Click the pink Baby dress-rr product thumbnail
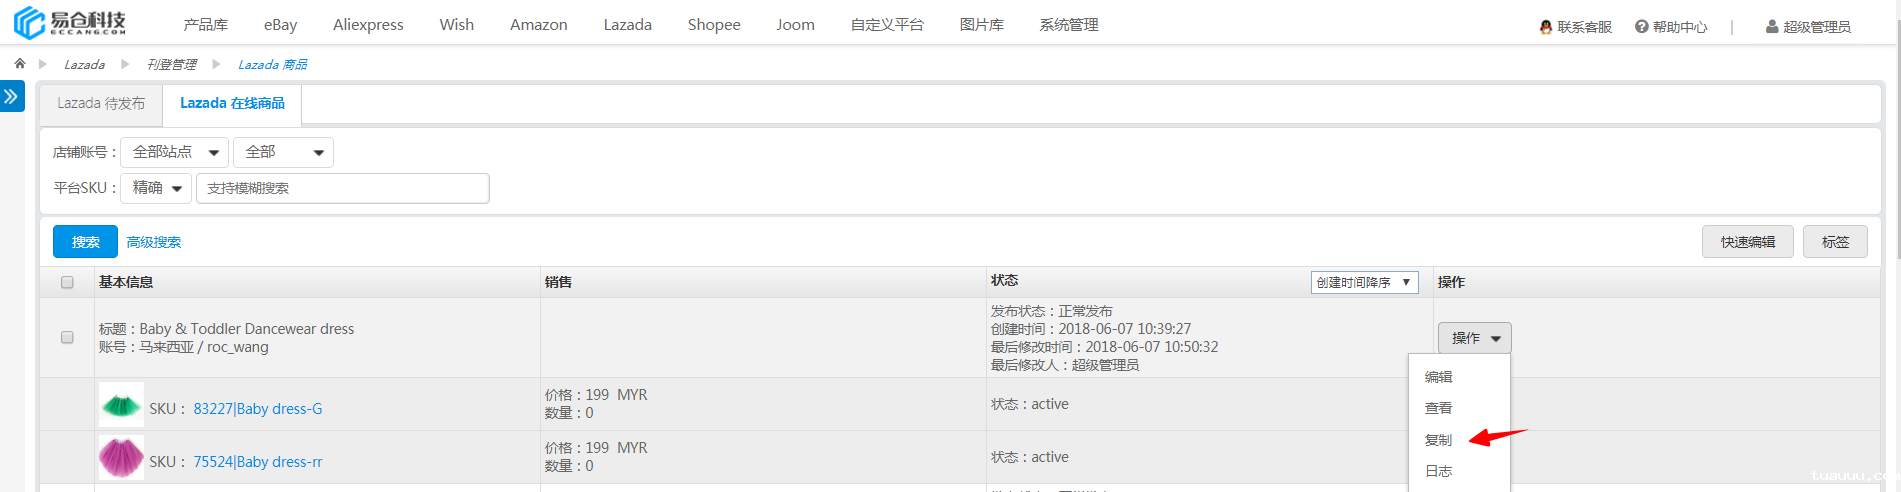Viewport: 1901px width, 492px height. [x=121, y=458]
